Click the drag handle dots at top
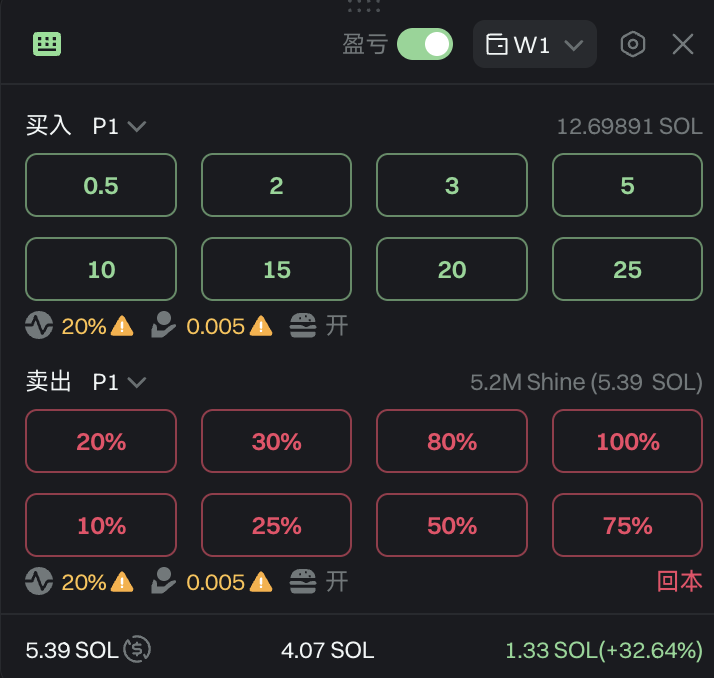The height and width of the screenshot is (678, 714). click(364, 6)
